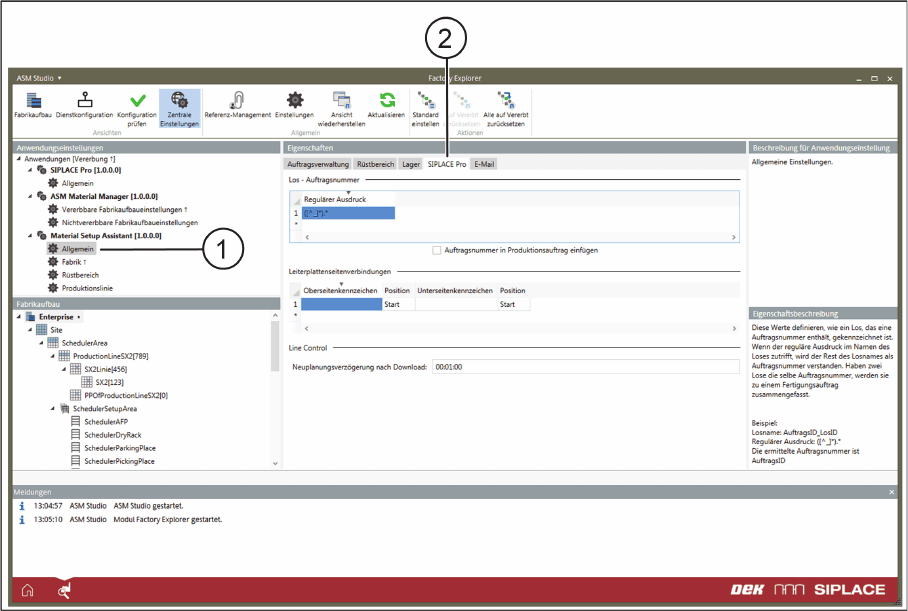Screen dimensions: 908x611
Task: Enable Auftragsnummer in Produktionsauftrag einfügen checkbox
Action: [437, 250]
